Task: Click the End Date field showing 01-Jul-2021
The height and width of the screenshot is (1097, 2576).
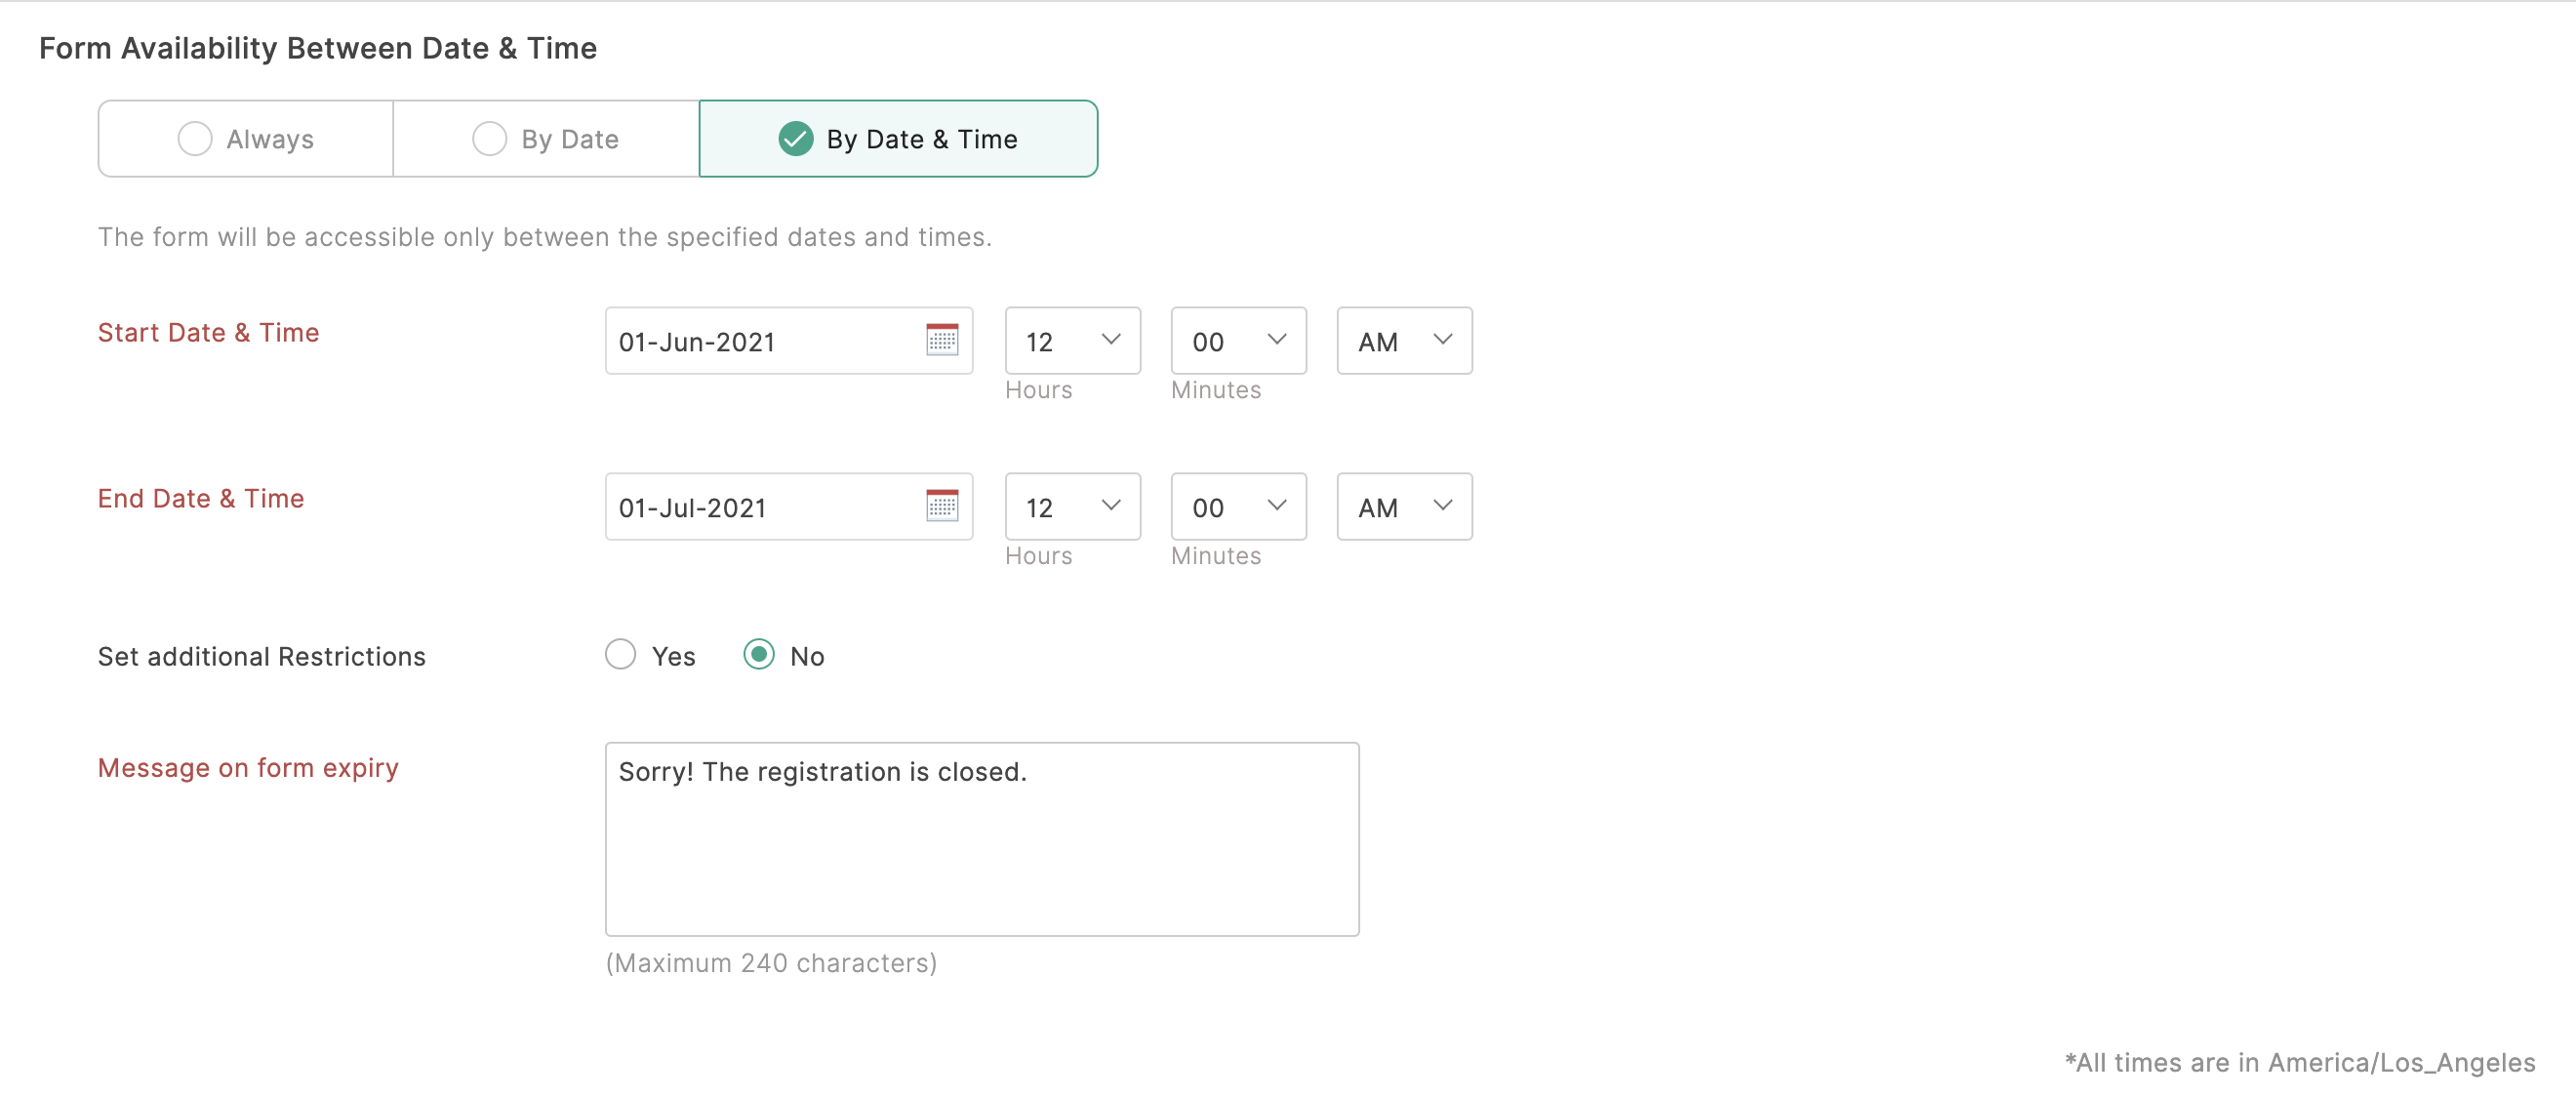Action: (x=760, y=507)
